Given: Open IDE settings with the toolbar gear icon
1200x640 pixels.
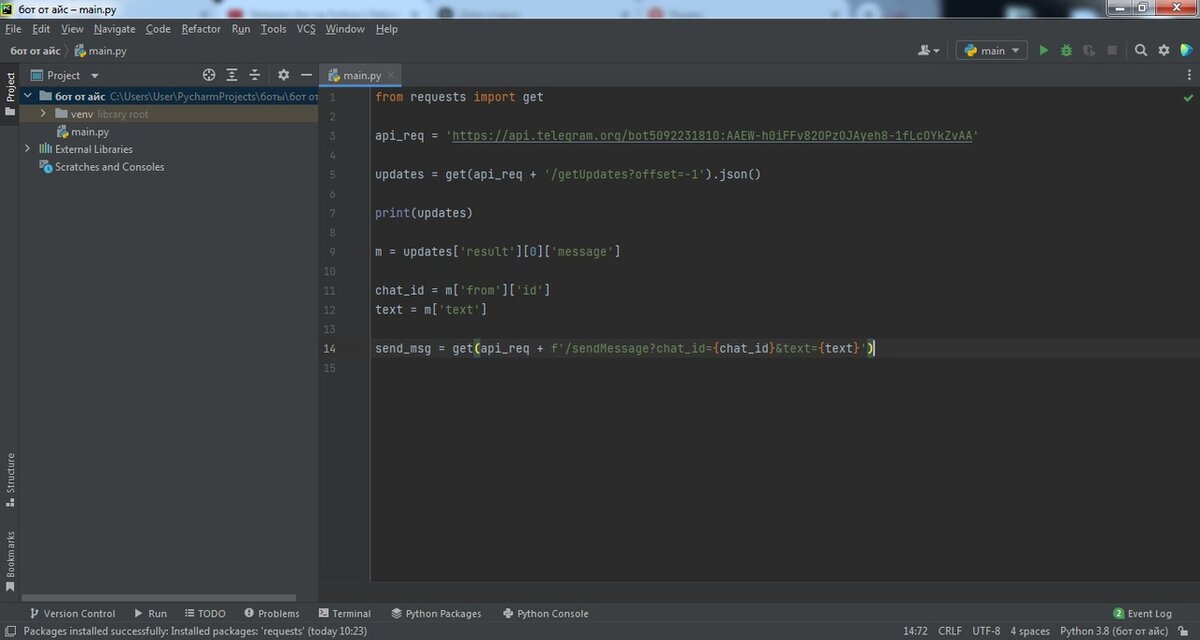Looking at the screenshot, I should click(x=1164, y=50).
